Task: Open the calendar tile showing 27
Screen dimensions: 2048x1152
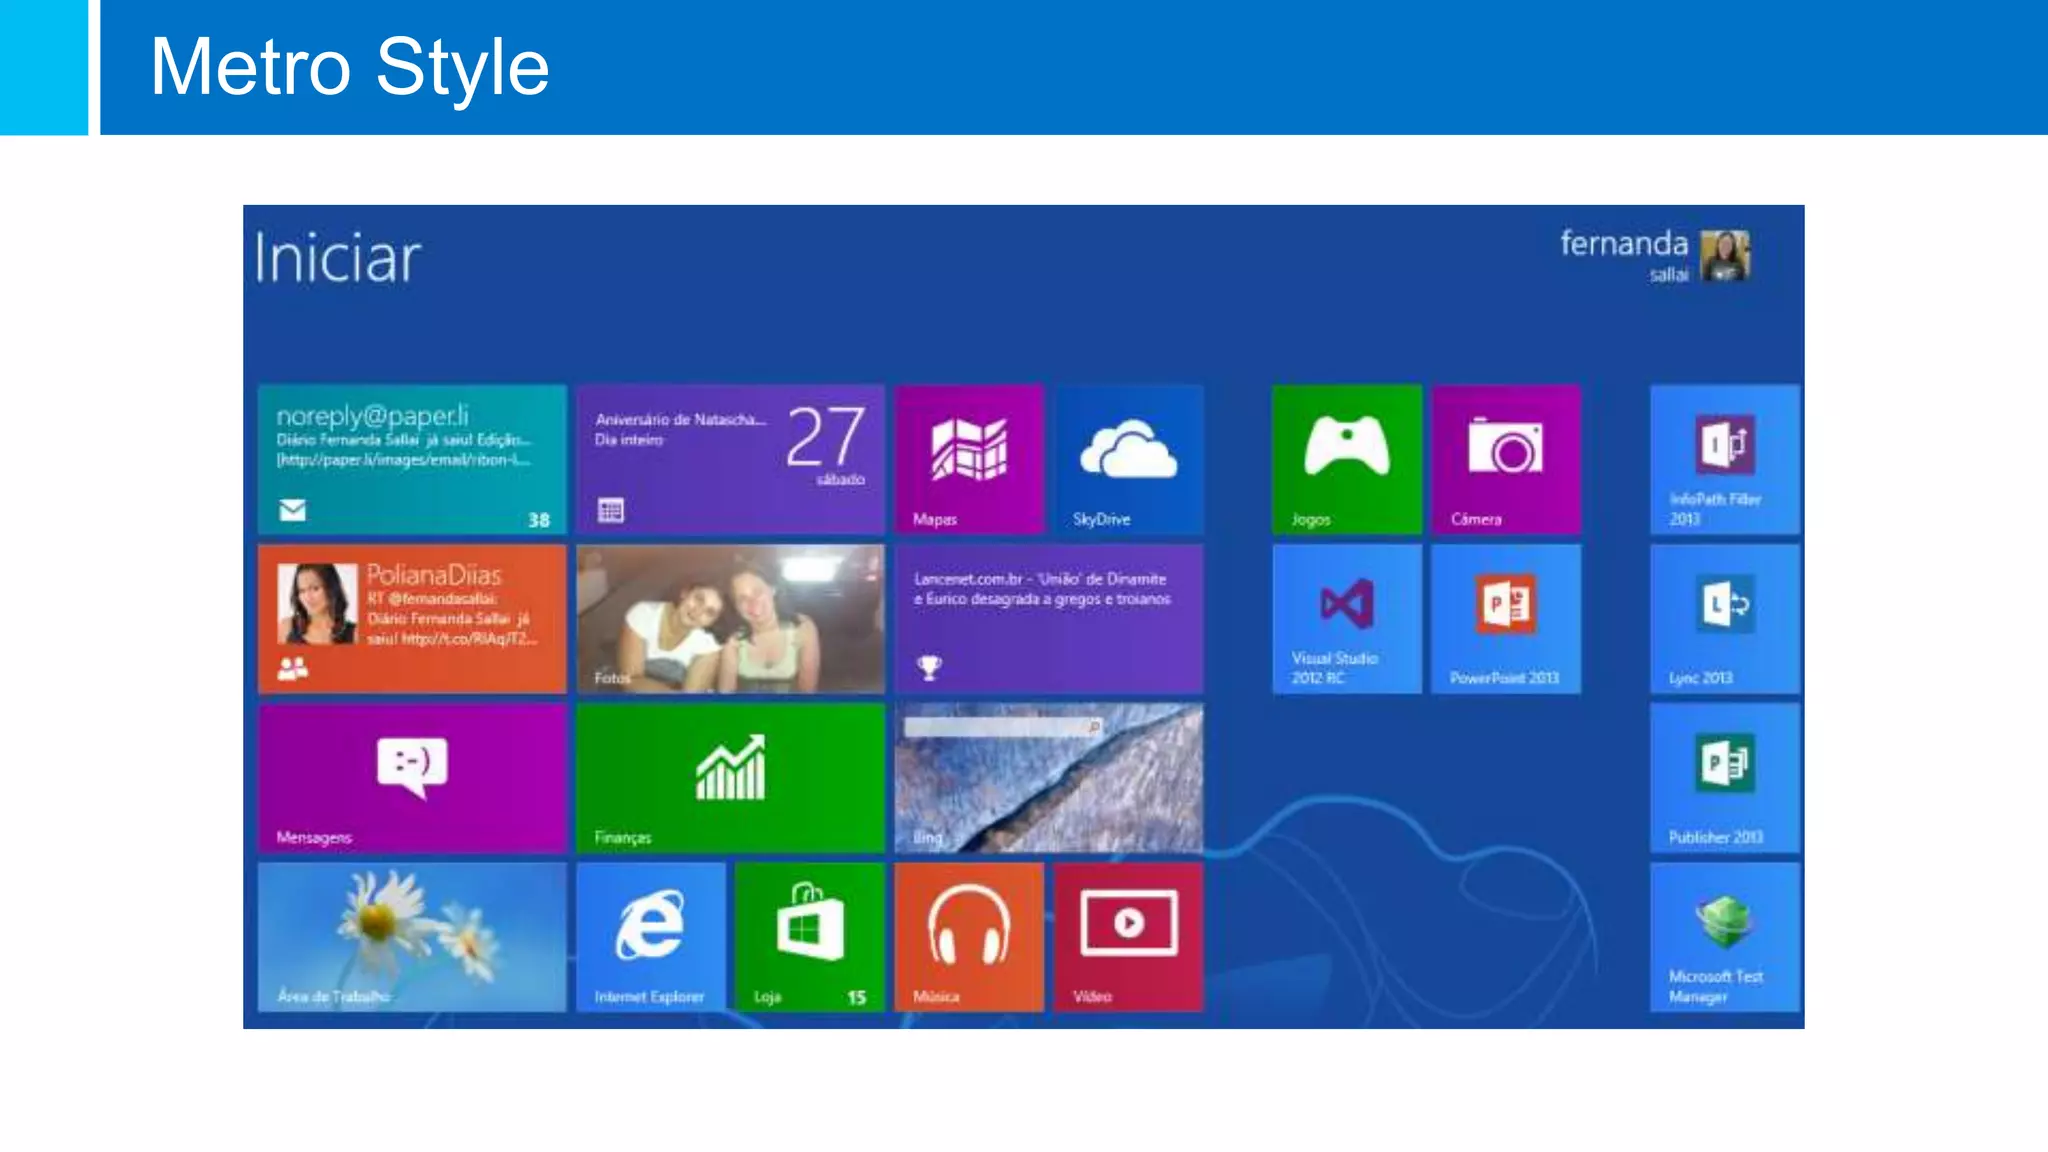Action: 730,459
